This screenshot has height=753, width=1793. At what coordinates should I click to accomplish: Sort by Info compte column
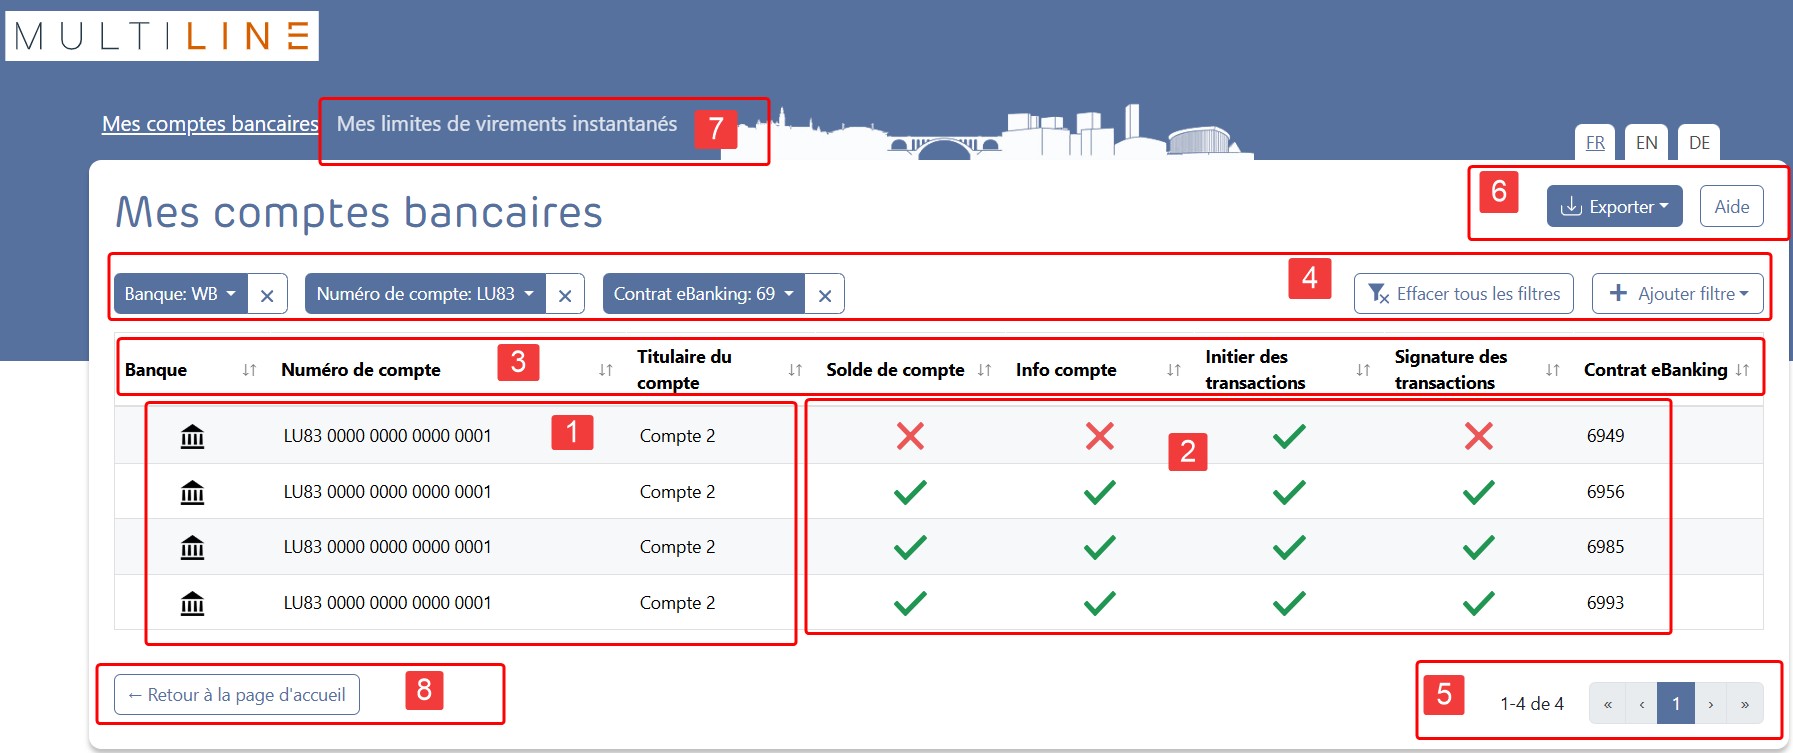click(x=1173, y=370)
